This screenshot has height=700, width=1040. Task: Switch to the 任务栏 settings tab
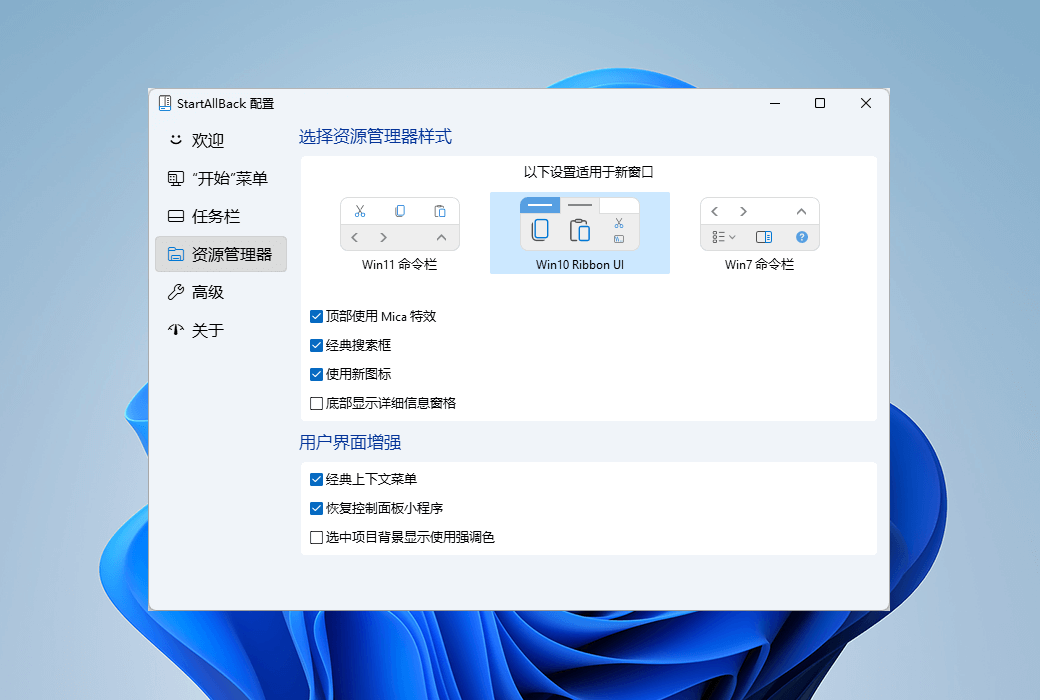pos(213,216)
